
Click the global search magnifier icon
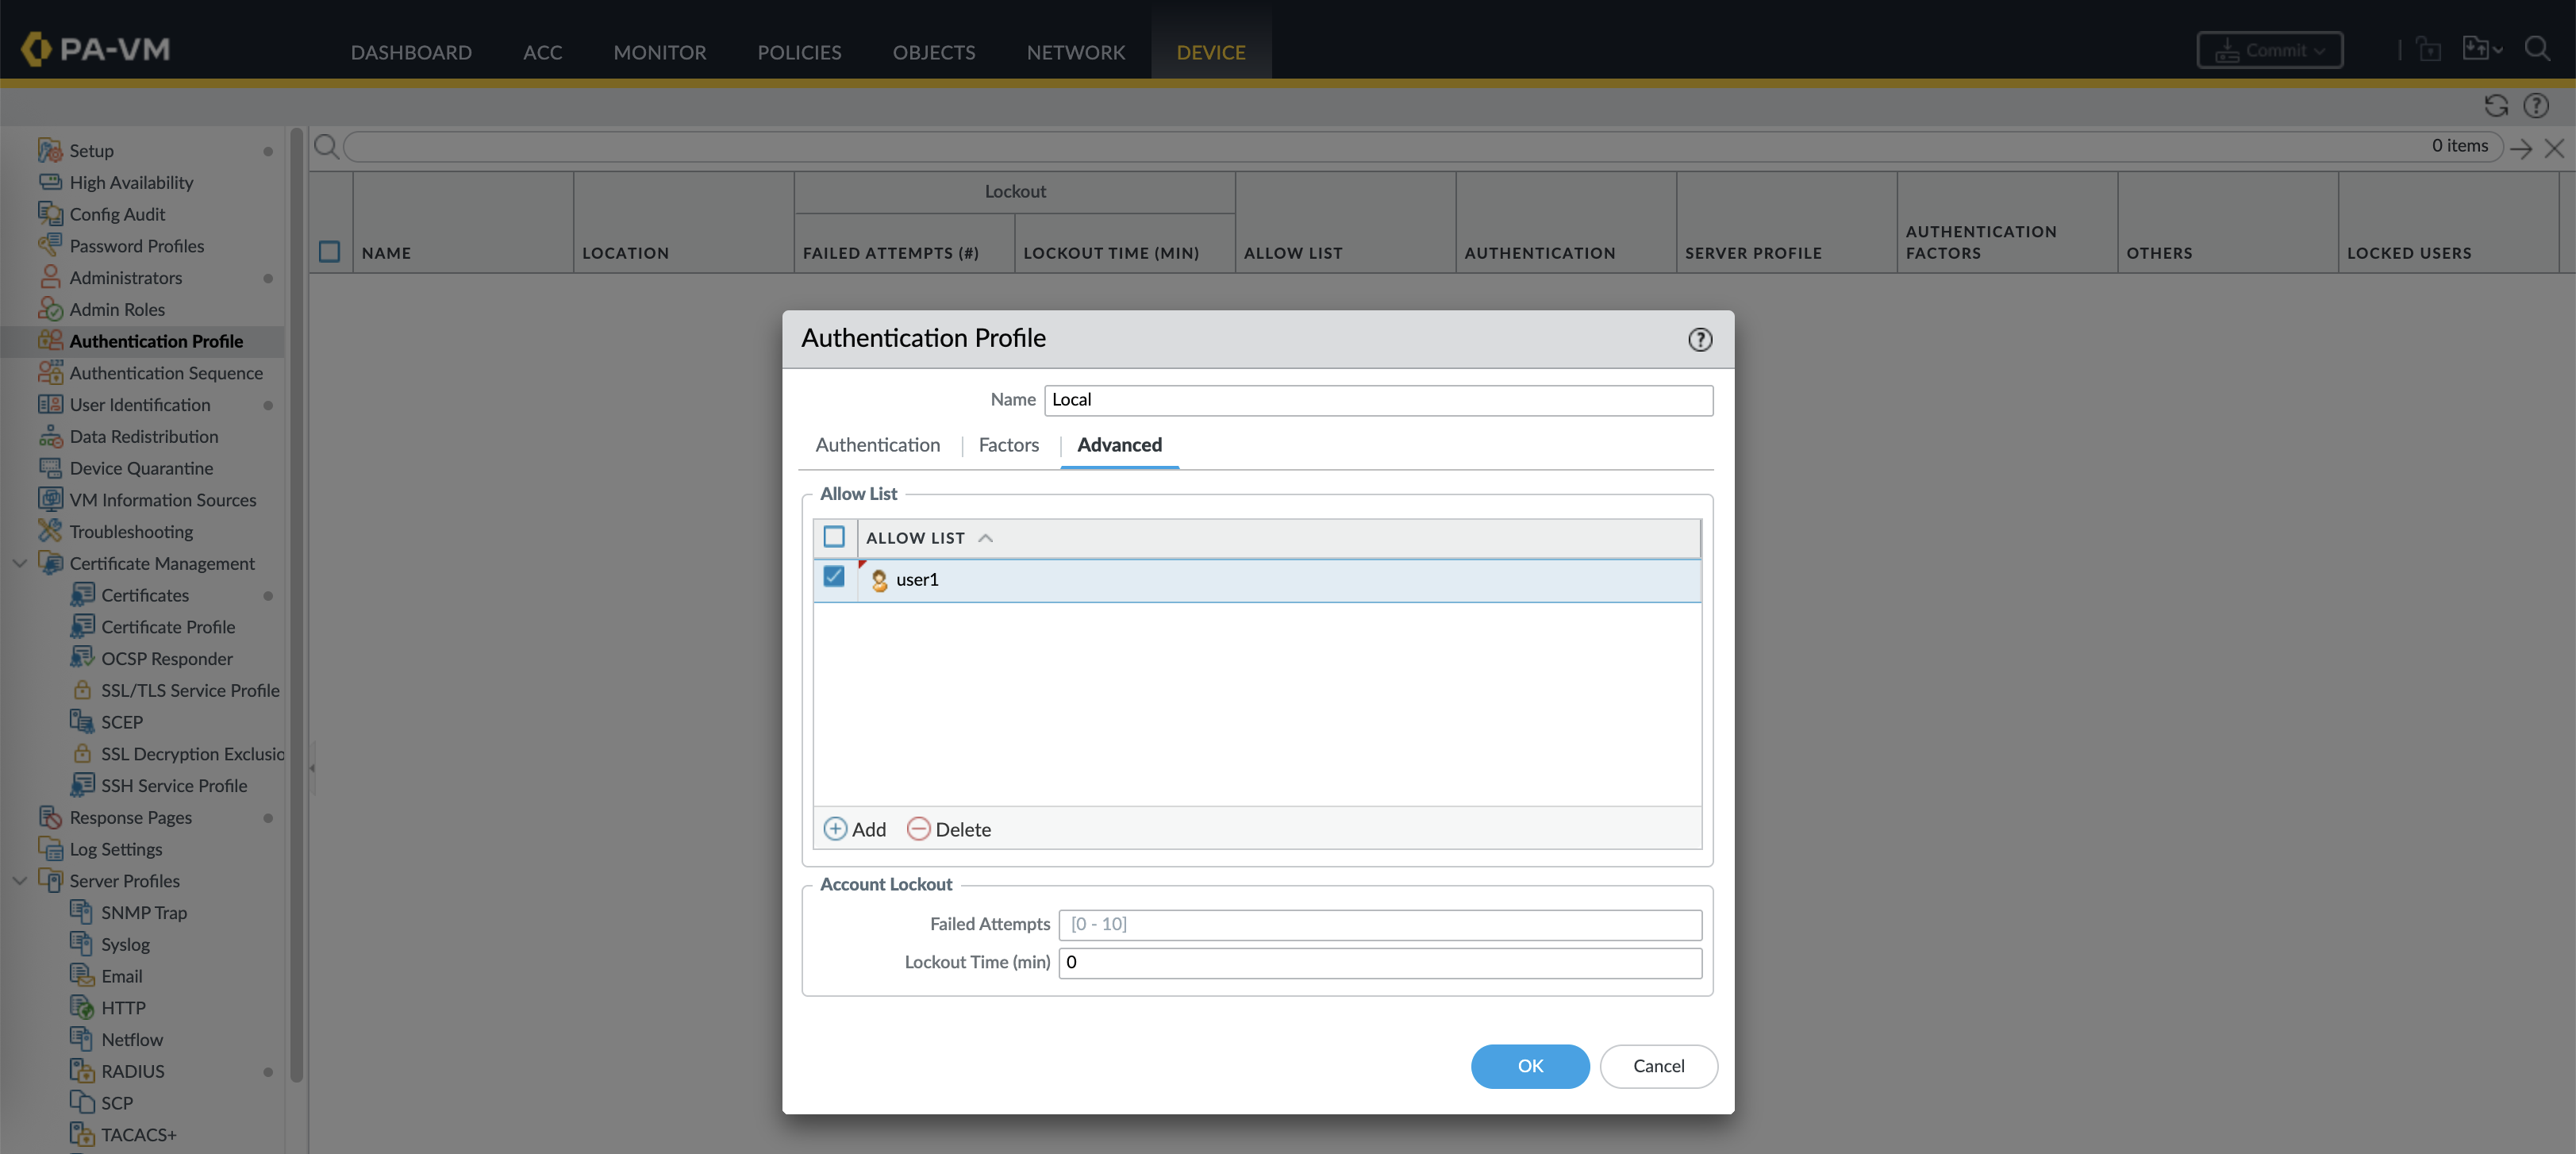pyautogui.click(x=2536, y=49)
